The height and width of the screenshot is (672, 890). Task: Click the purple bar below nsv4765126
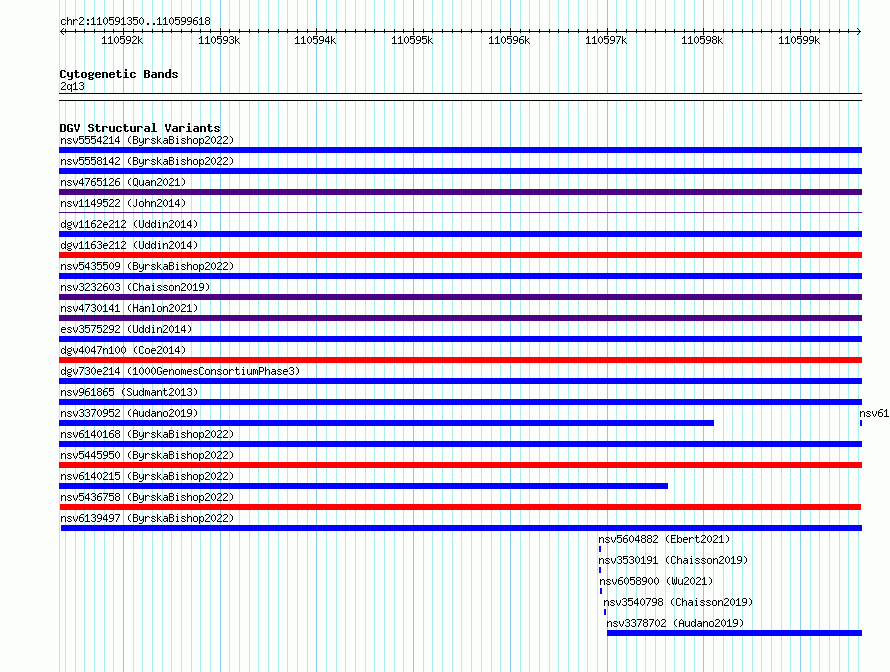pos(460,192)
